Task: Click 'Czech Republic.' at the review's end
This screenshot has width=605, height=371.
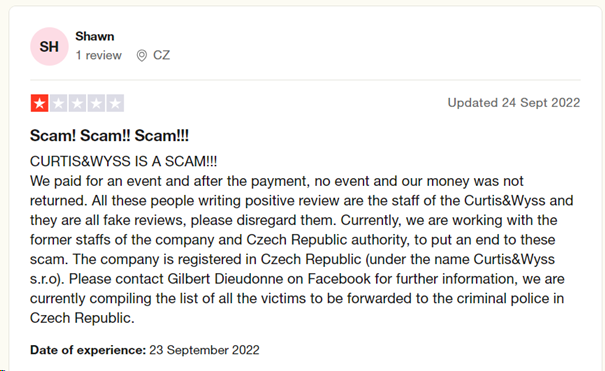Action: point(82,318)
